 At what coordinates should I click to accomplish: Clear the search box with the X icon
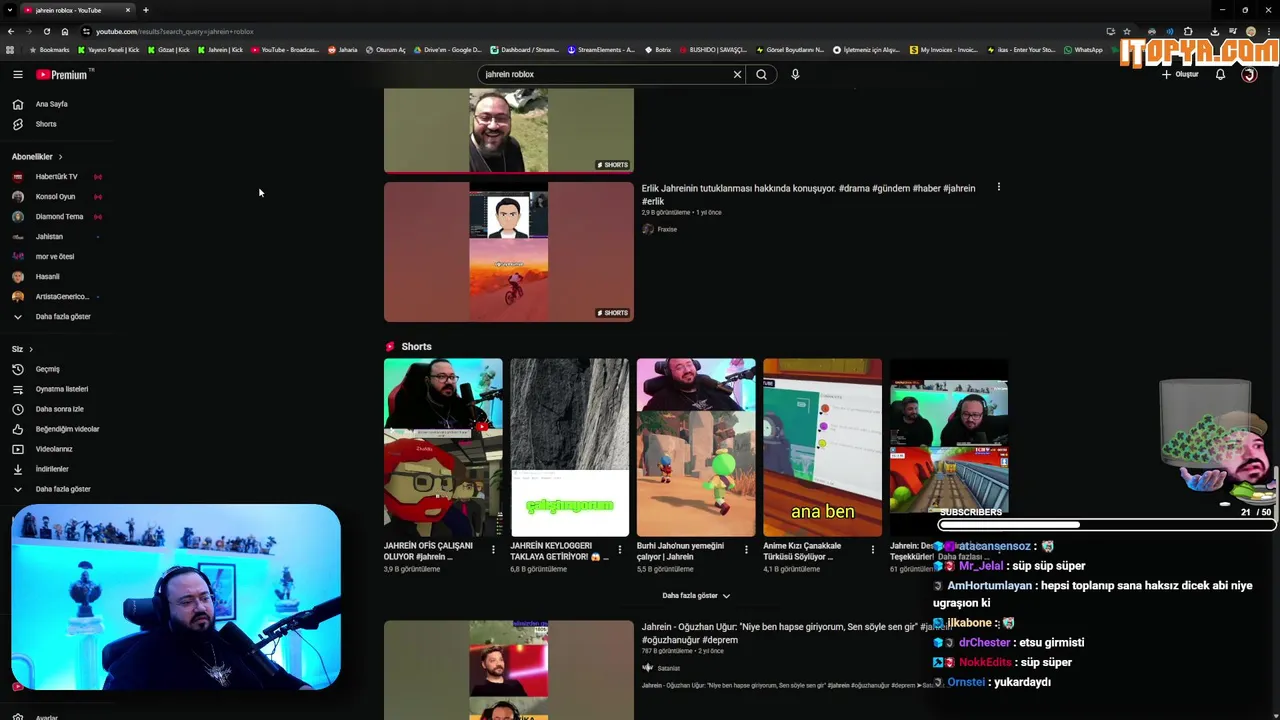click(737, 74)
